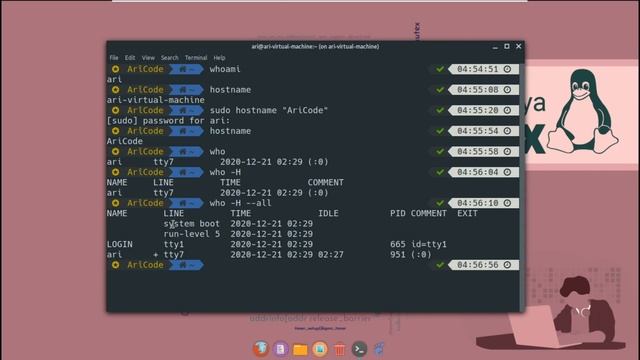Image resolution: width=640 pixels, height=360 pixels.
Task: Open the Terminal menu
Action: pyautogui.click(x=196, y=58)
